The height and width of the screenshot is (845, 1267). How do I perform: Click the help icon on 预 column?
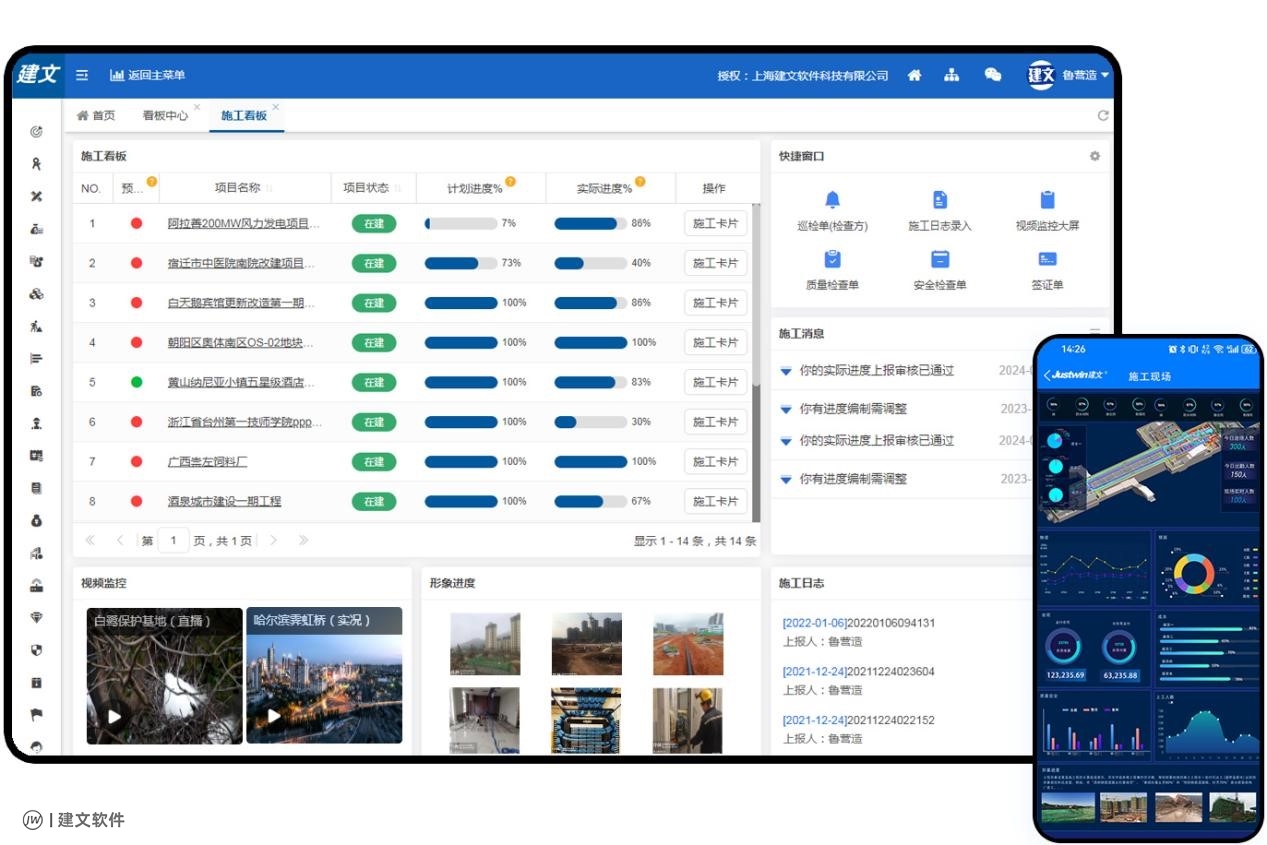coord(152,182)
